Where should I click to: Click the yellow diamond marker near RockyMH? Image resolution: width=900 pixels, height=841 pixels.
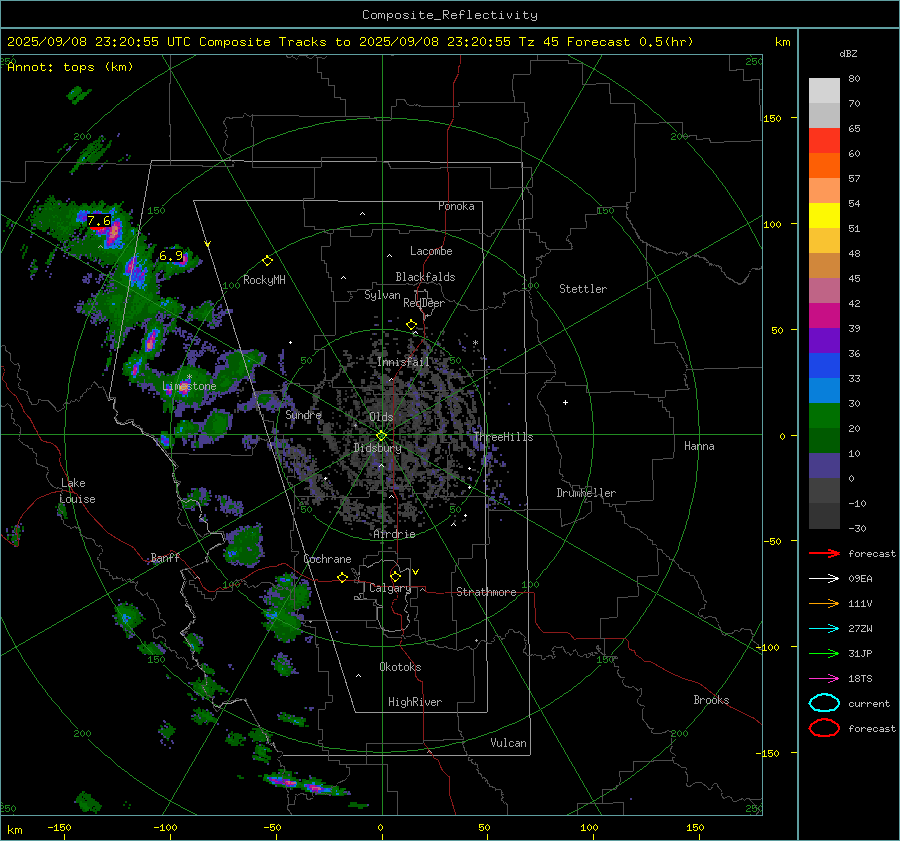(x=267, y=261)
